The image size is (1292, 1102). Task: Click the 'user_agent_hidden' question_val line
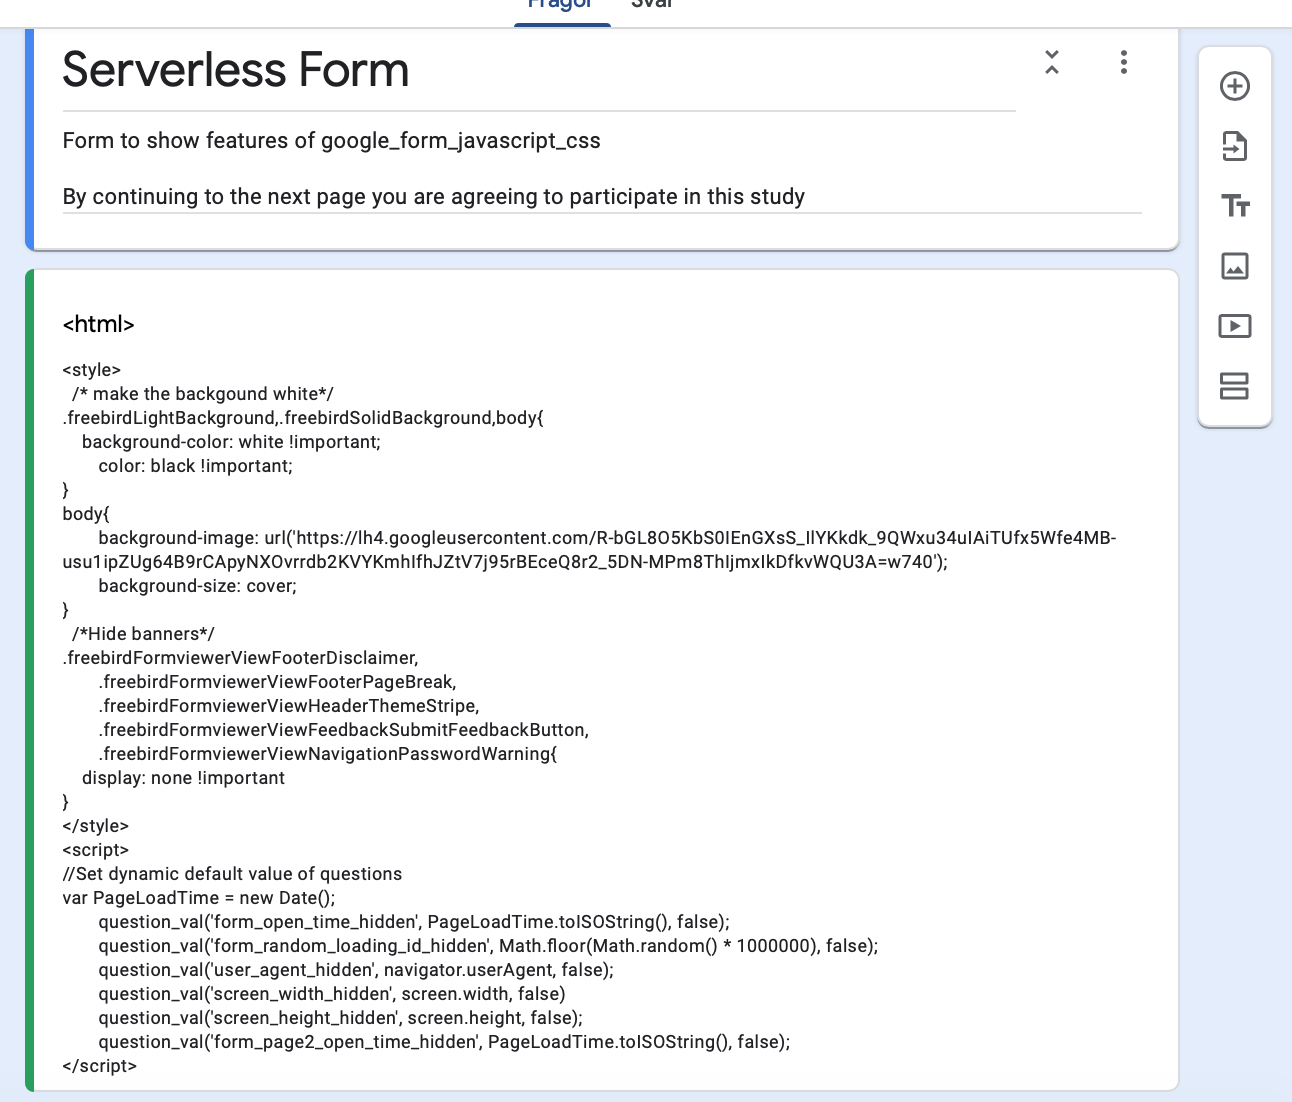pyautogui.click(x=356, y=970)
